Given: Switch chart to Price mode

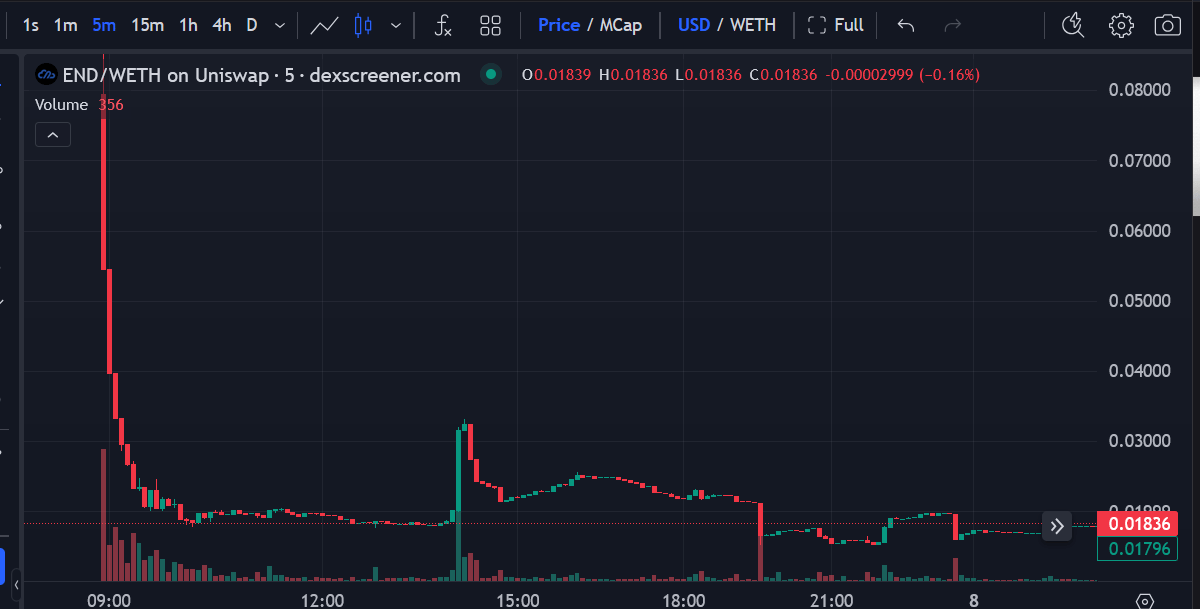Looking at the screenshot, I should pyautogui.click(x=559, y=25).
